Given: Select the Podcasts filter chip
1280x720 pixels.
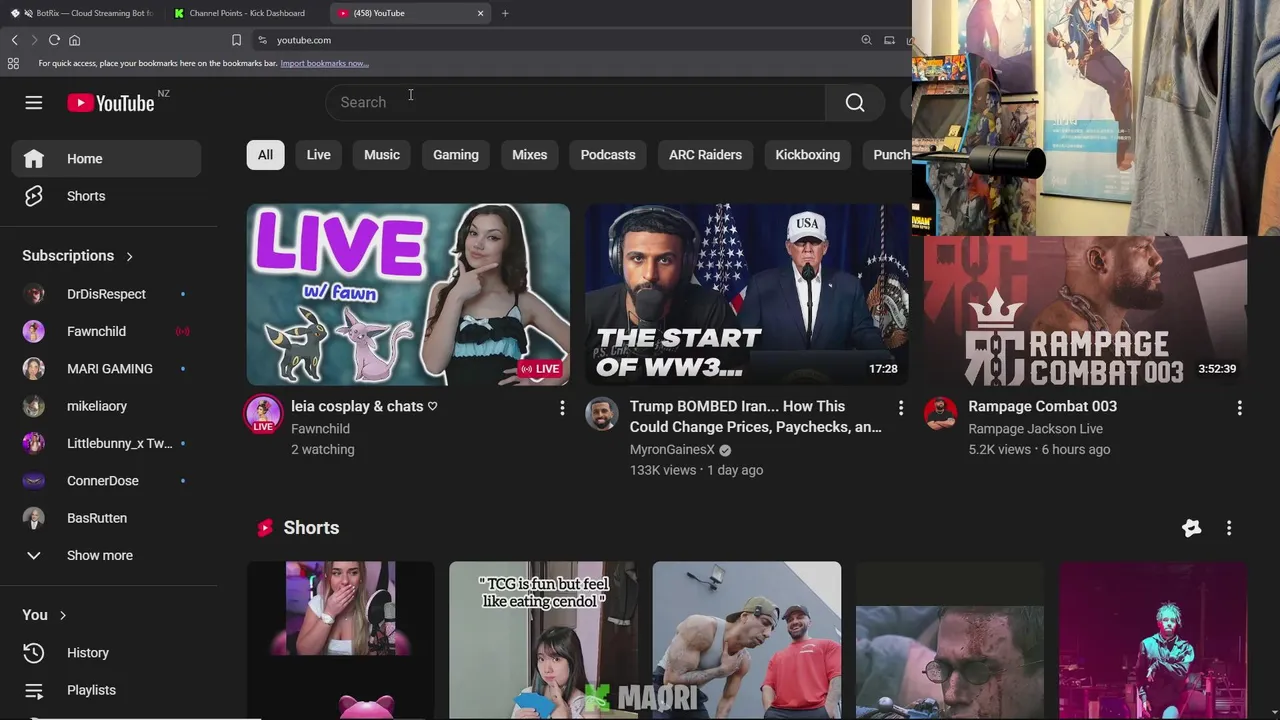Looking at the screenshot, I should [x=608, y=155].
